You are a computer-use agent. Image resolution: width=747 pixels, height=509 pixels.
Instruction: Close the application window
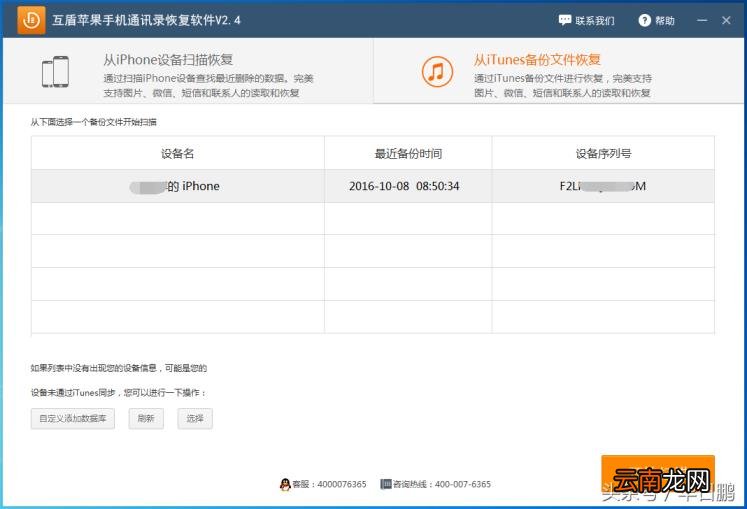click(726, 20)
